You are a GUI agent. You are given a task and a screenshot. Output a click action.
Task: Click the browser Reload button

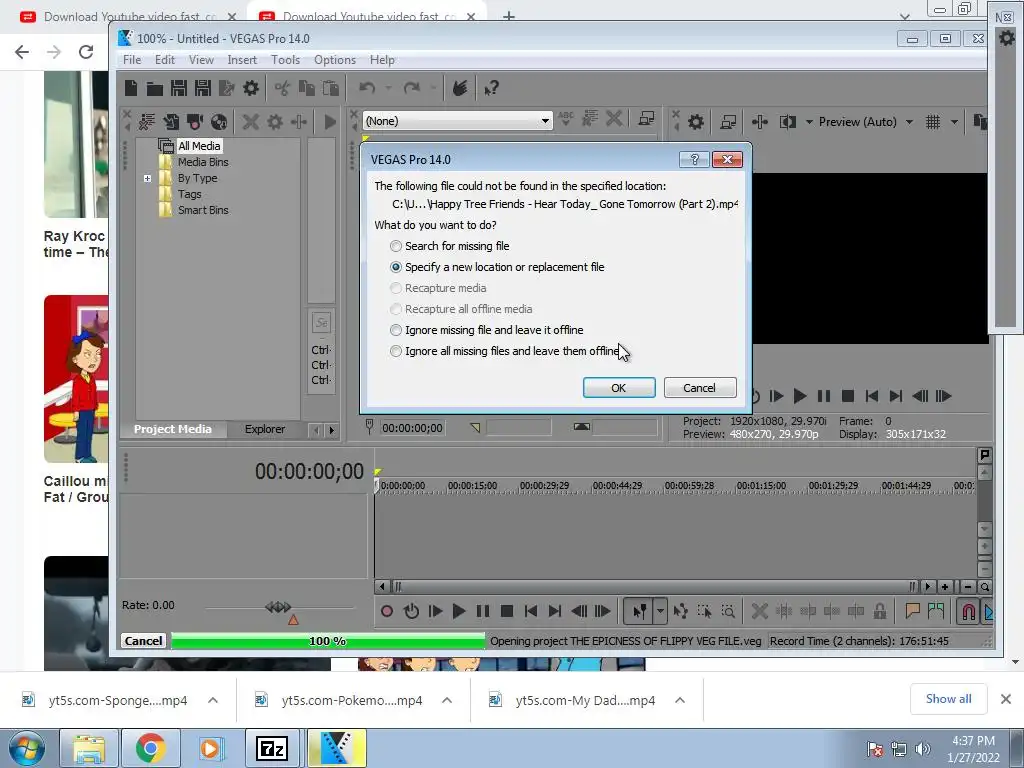[x=86, y=52]
